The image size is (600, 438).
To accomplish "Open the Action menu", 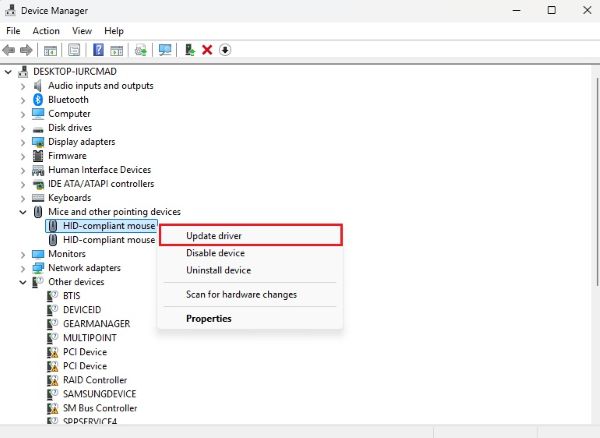I will (x=46, y=31).
